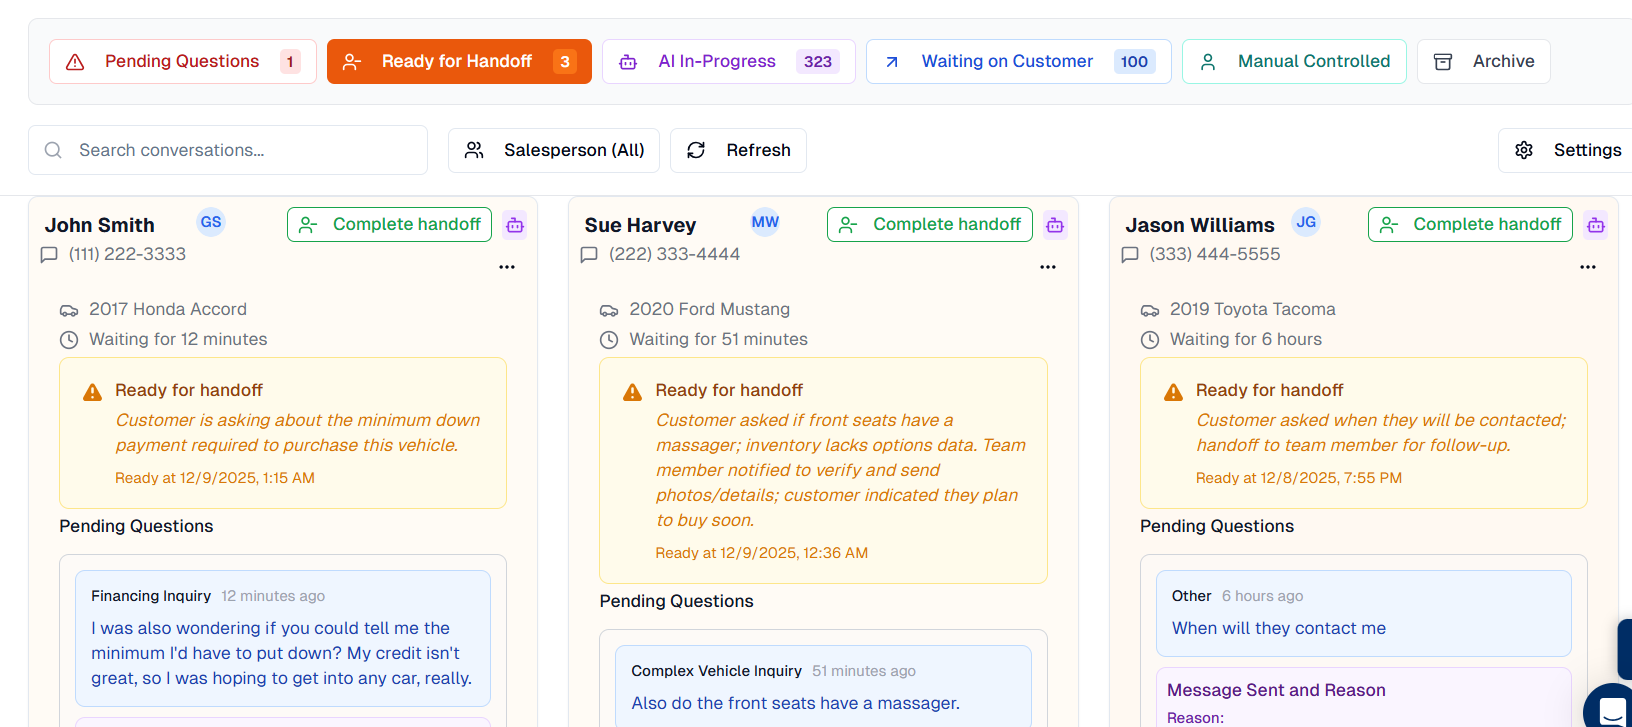The image size is (1632, 727).
Task: Click the MW salesperson avatar badge
Action: [x=765, y=222]
